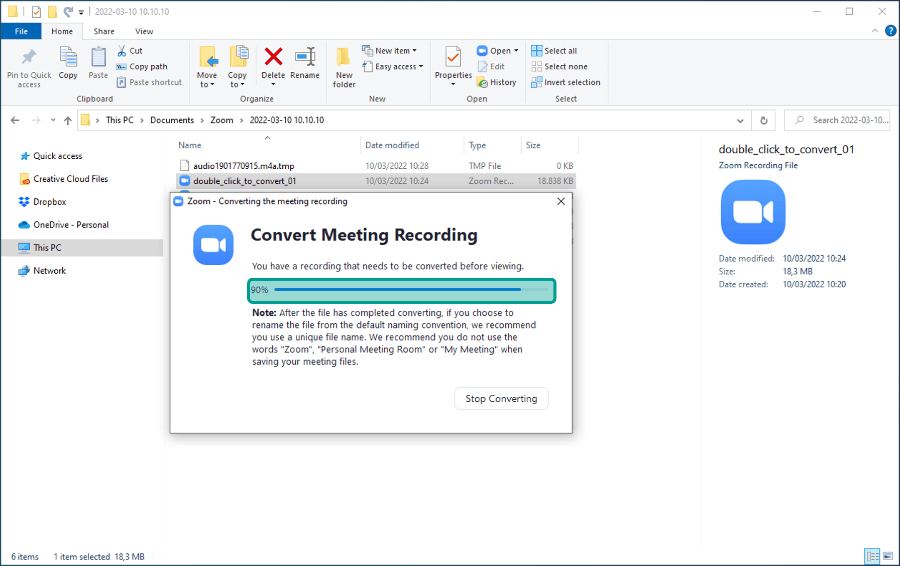Select Copy path in Clipboard group

point(142,67)
